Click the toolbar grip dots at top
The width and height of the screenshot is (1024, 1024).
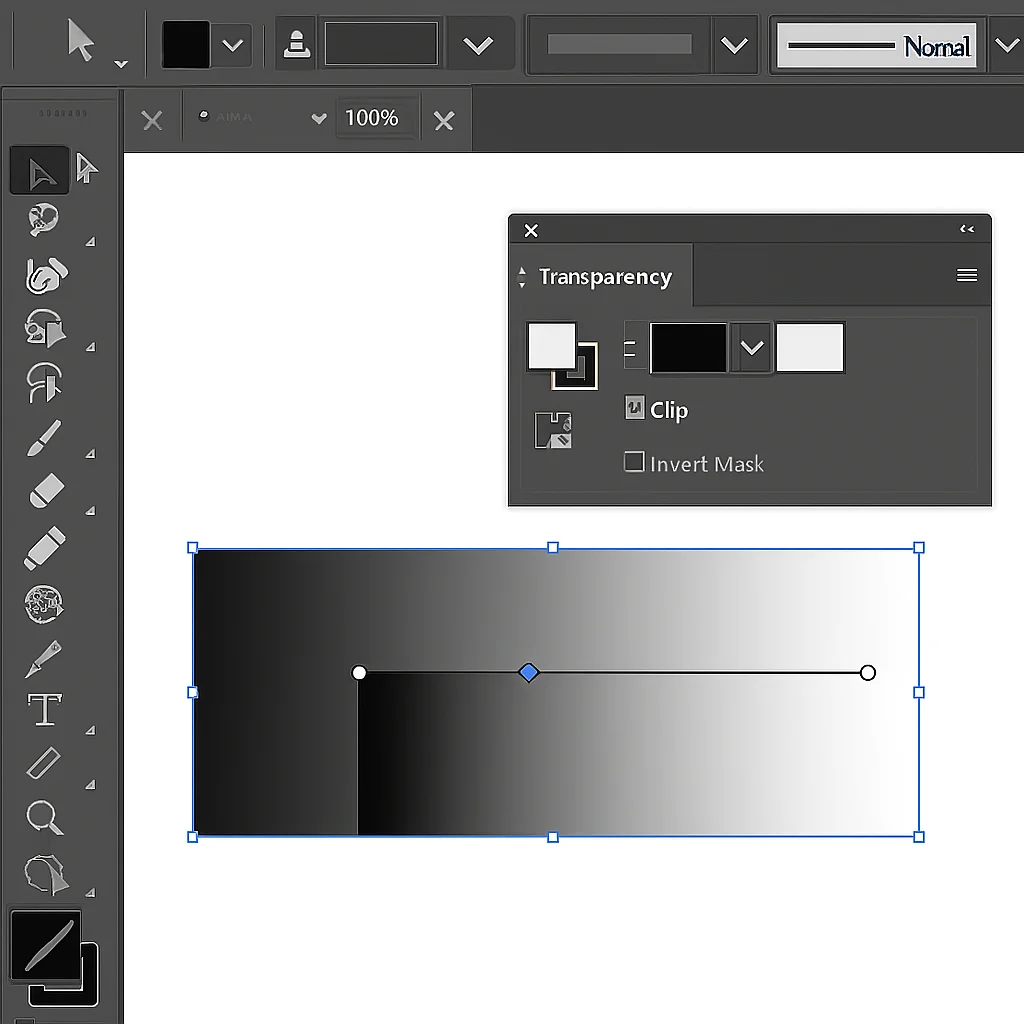pos(62,113)
